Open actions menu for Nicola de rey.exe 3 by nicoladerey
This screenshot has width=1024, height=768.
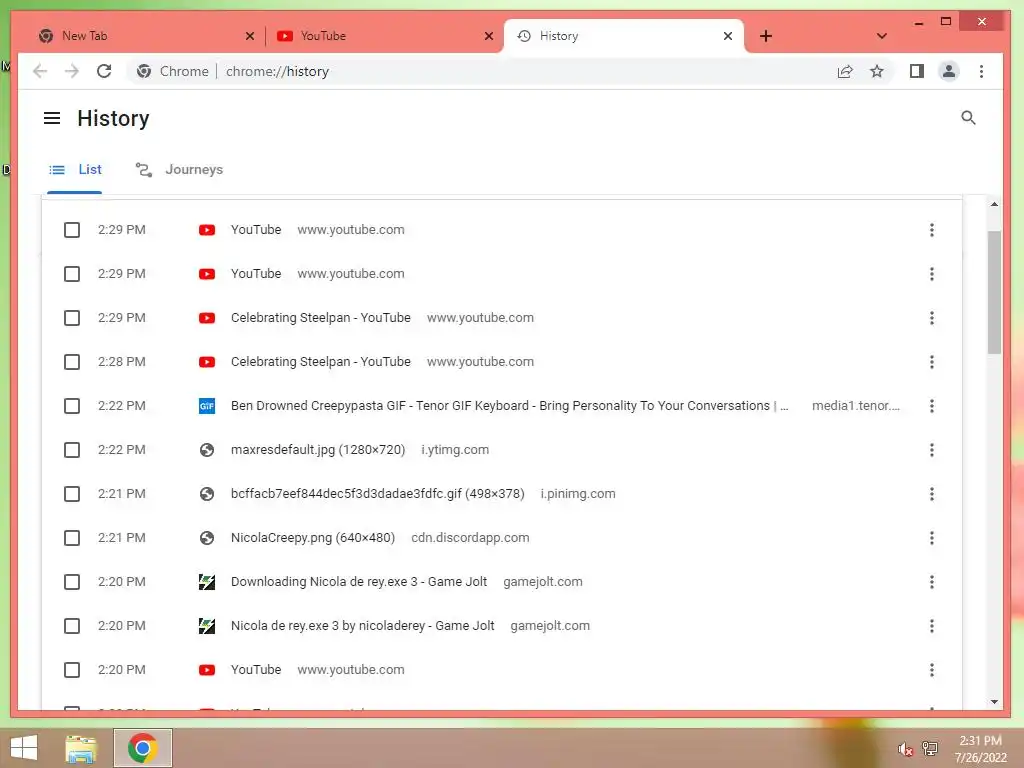[932, 626]
